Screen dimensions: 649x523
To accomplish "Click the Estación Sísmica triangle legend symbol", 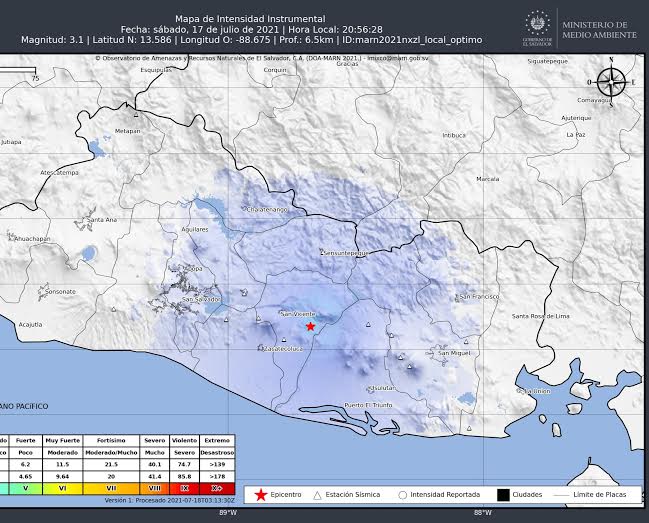I will [x=318, y=495].
